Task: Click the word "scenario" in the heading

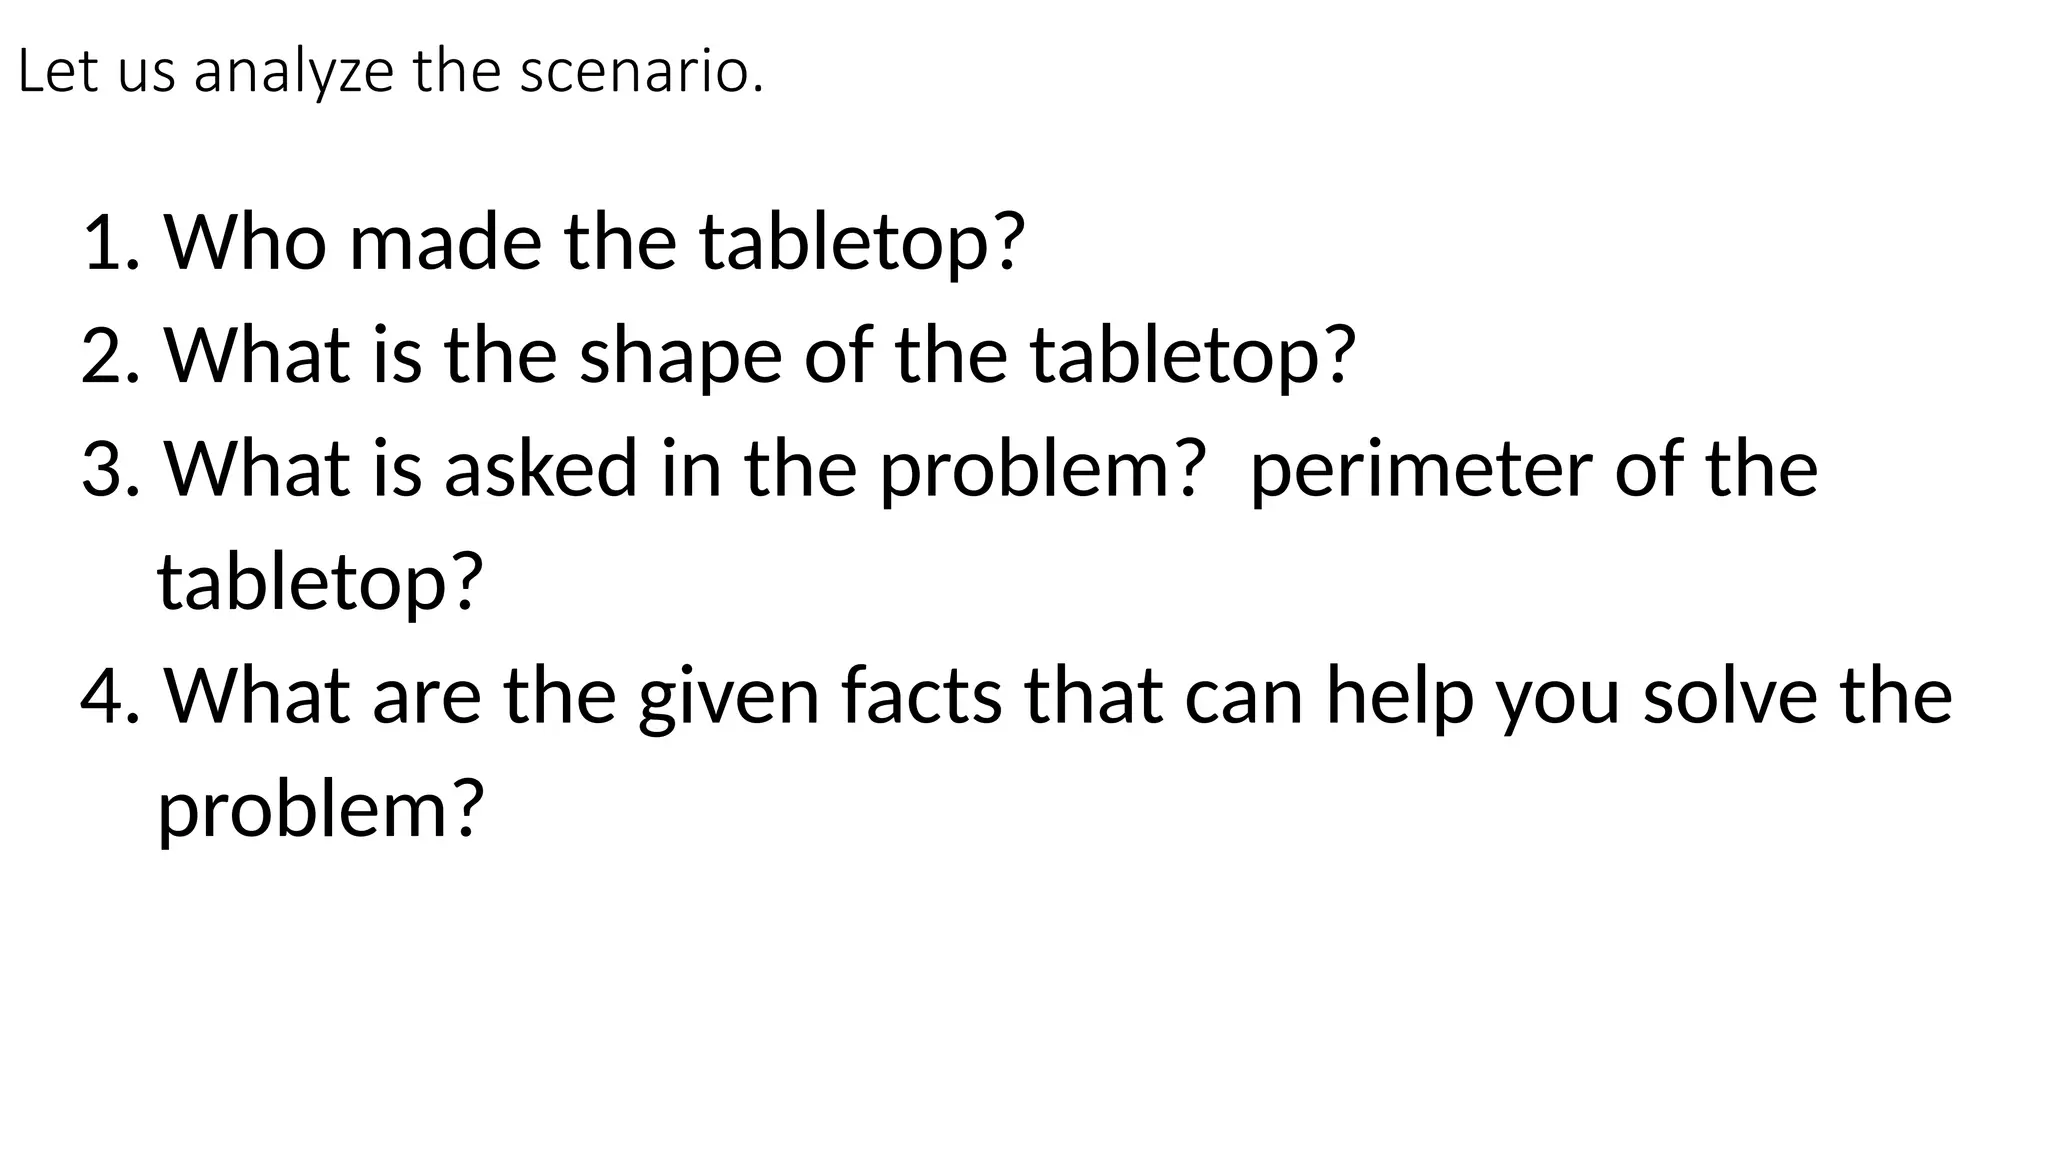Action: 634,74
